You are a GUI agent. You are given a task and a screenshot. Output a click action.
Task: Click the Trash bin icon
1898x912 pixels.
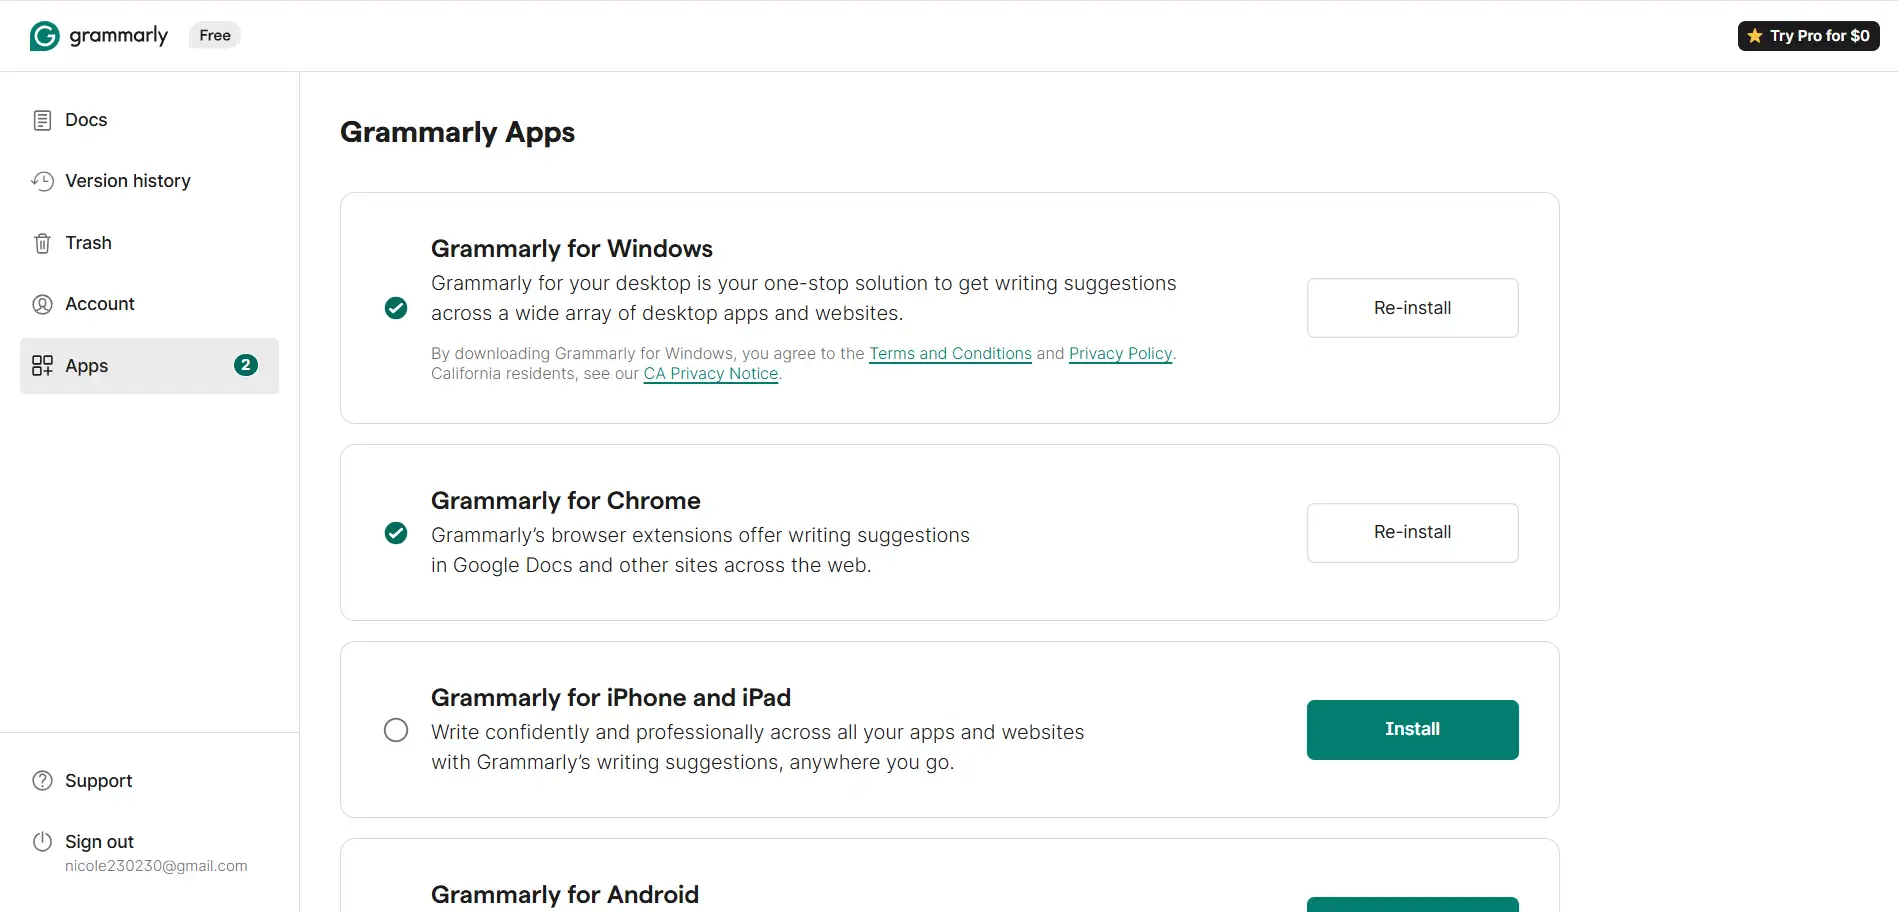click(42, 243)
